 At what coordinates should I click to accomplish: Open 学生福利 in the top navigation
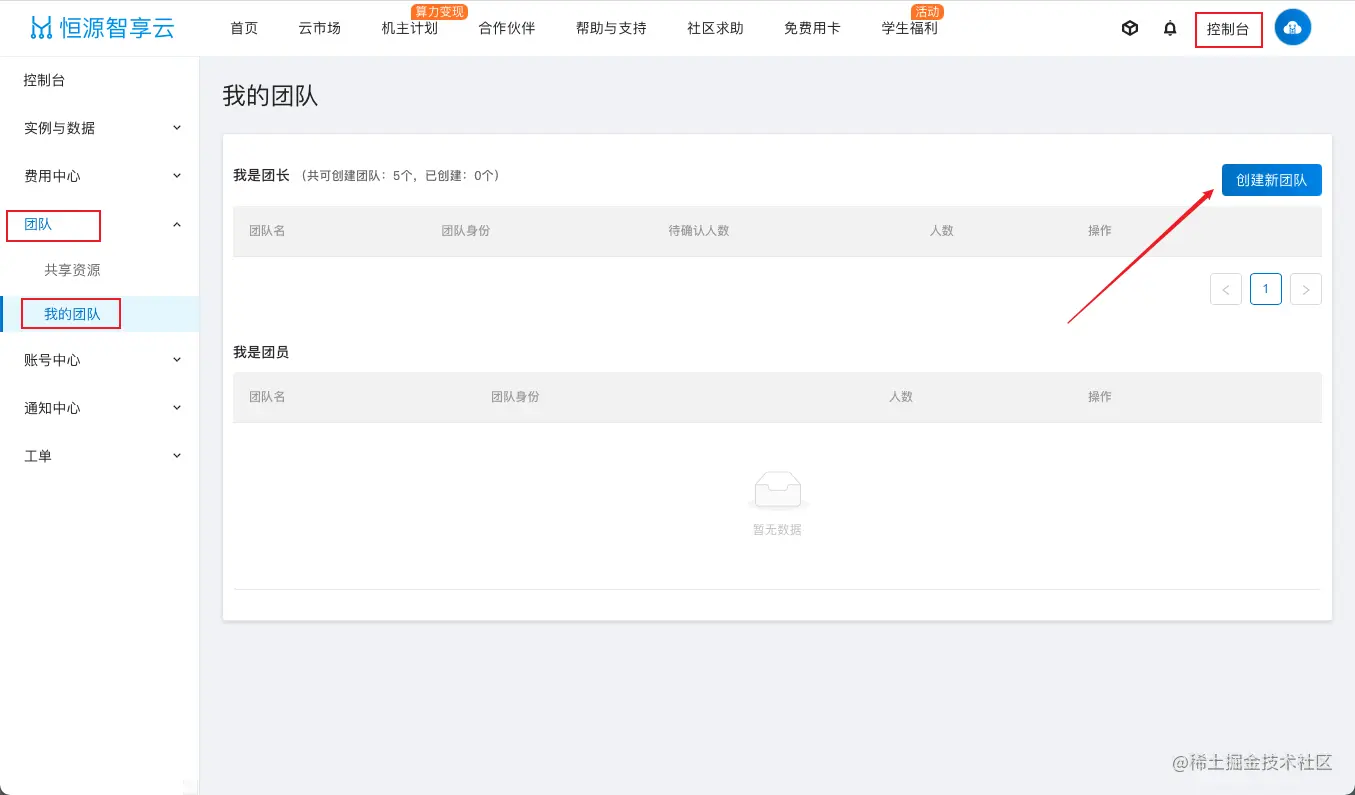coord(909,28)
